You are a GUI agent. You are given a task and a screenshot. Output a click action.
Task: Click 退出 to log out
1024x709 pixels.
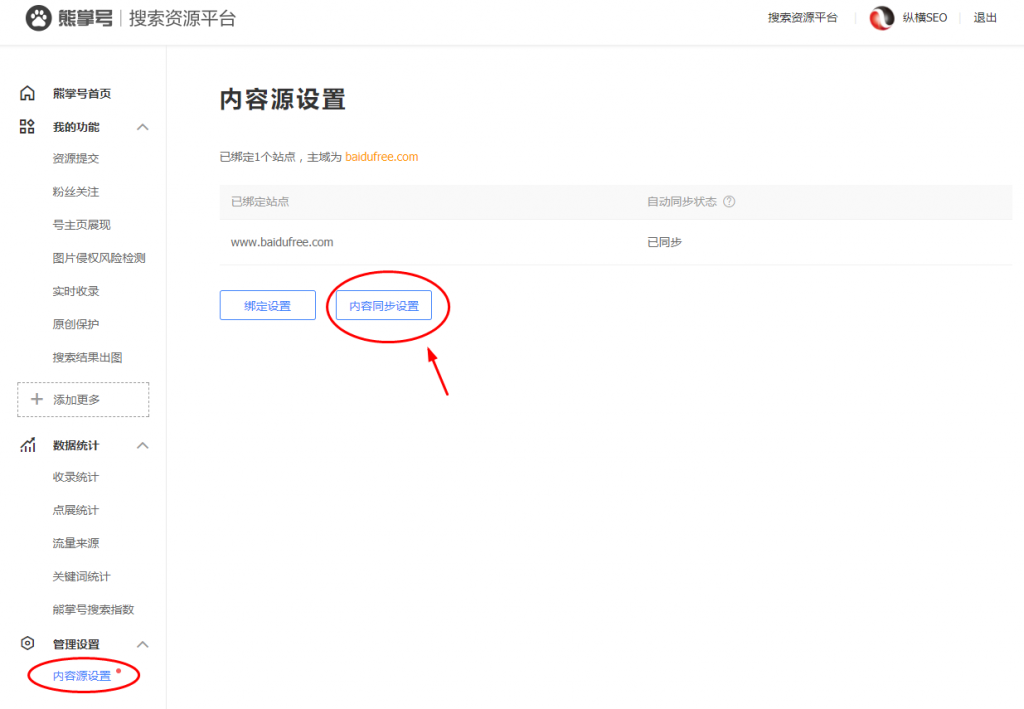tap(985, 18)
